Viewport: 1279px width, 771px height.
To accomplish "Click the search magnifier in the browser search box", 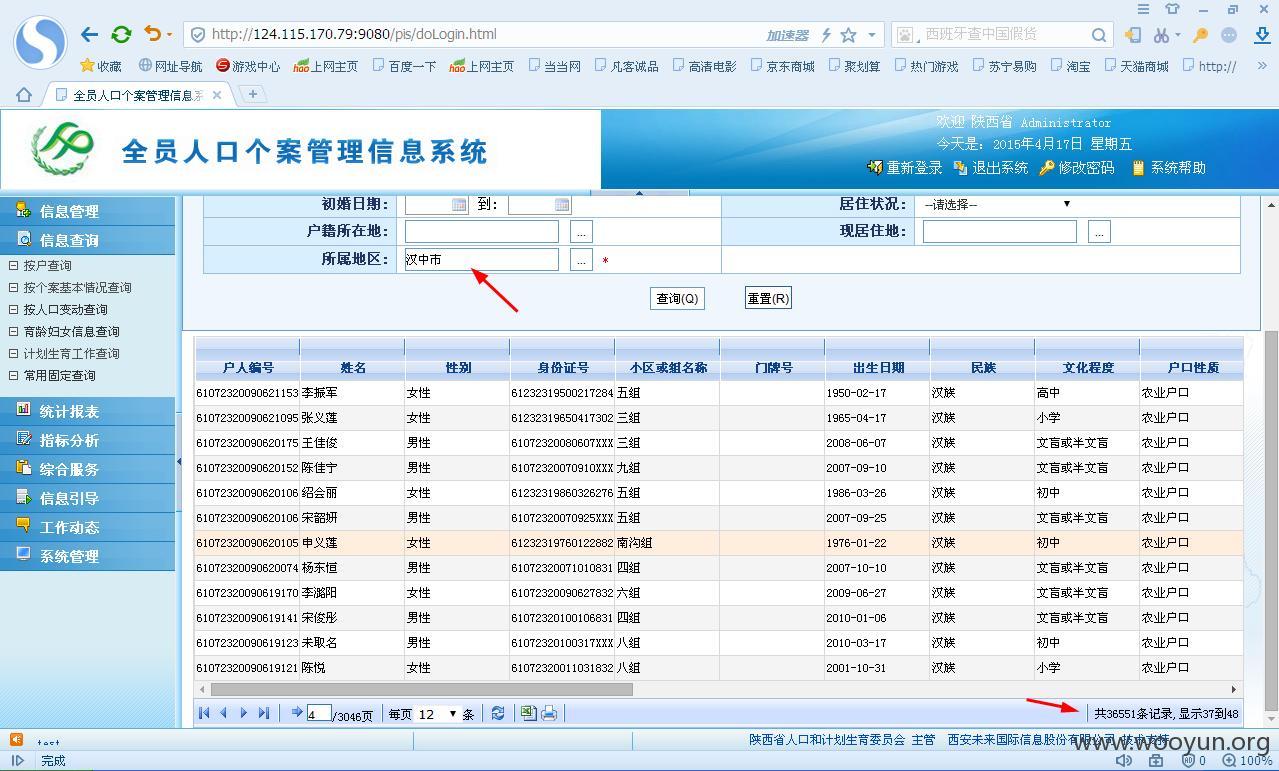I will click(1098, 35).
